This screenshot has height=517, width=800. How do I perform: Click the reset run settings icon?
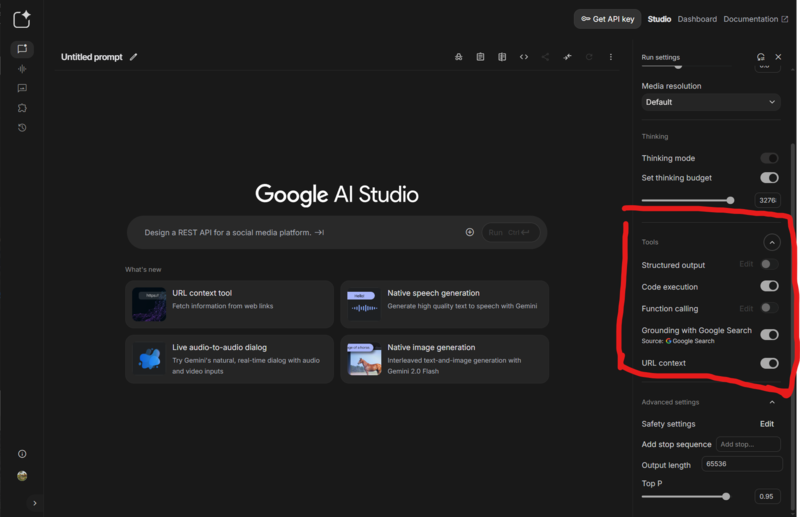(x=761, y=57)
